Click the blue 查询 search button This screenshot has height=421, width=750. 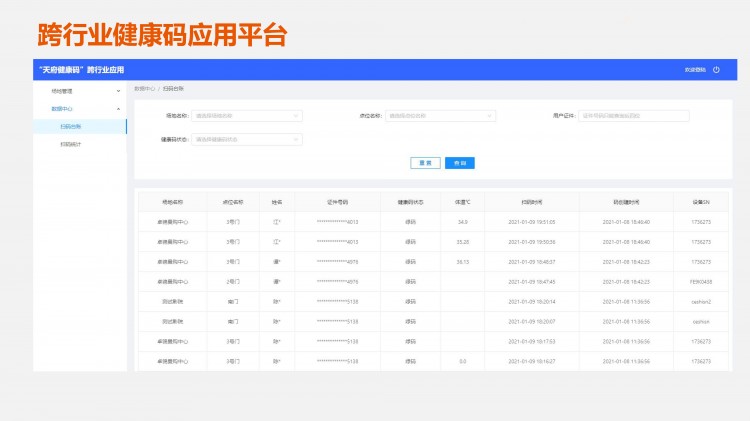pyautogui.click(x=460, y=163)
